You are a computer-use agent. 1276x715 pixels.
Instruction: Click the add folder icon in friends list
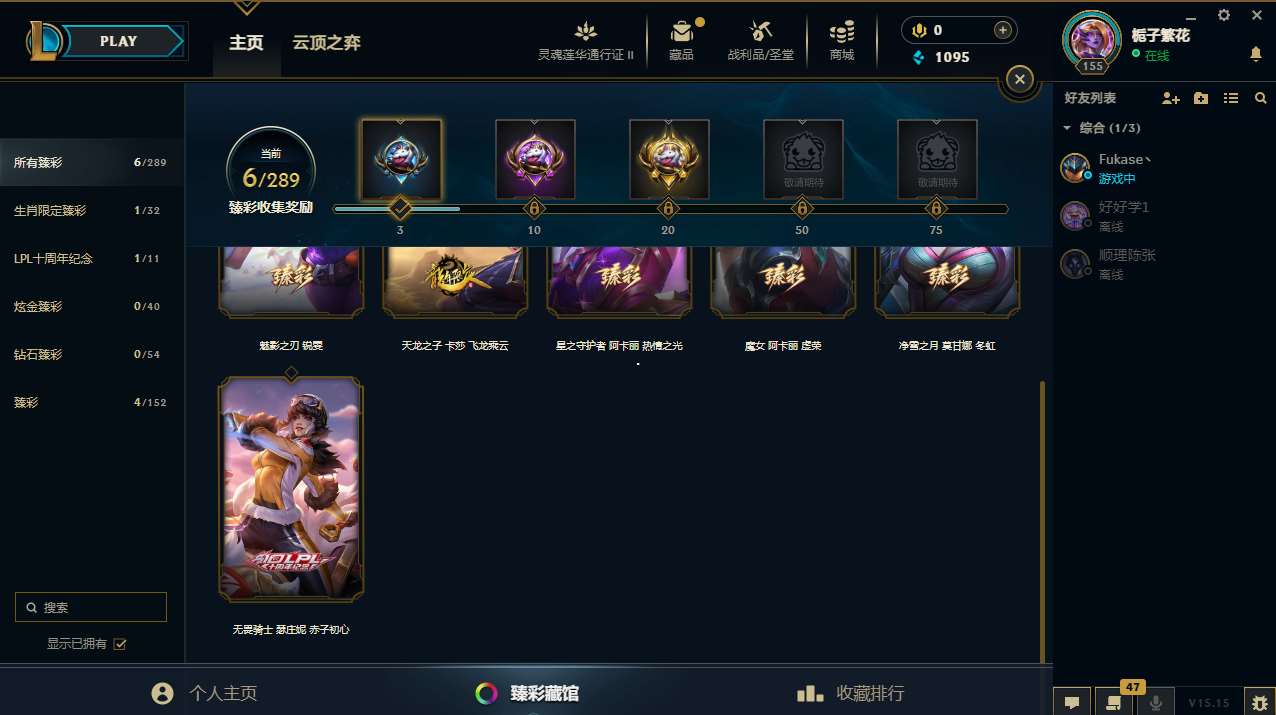[x=1201, y=98]
